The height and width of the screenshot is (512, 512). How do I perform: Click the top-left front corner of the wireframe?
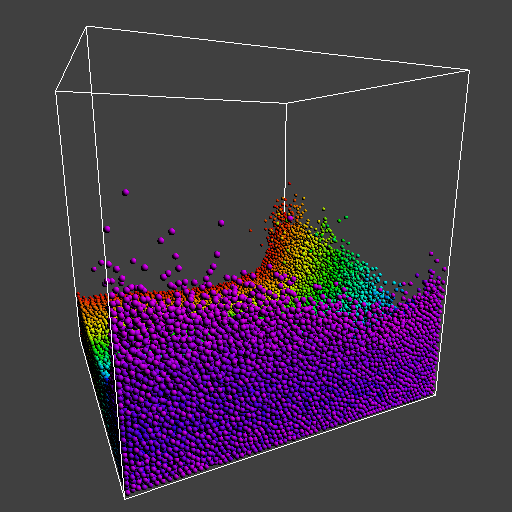click(55, 91)
